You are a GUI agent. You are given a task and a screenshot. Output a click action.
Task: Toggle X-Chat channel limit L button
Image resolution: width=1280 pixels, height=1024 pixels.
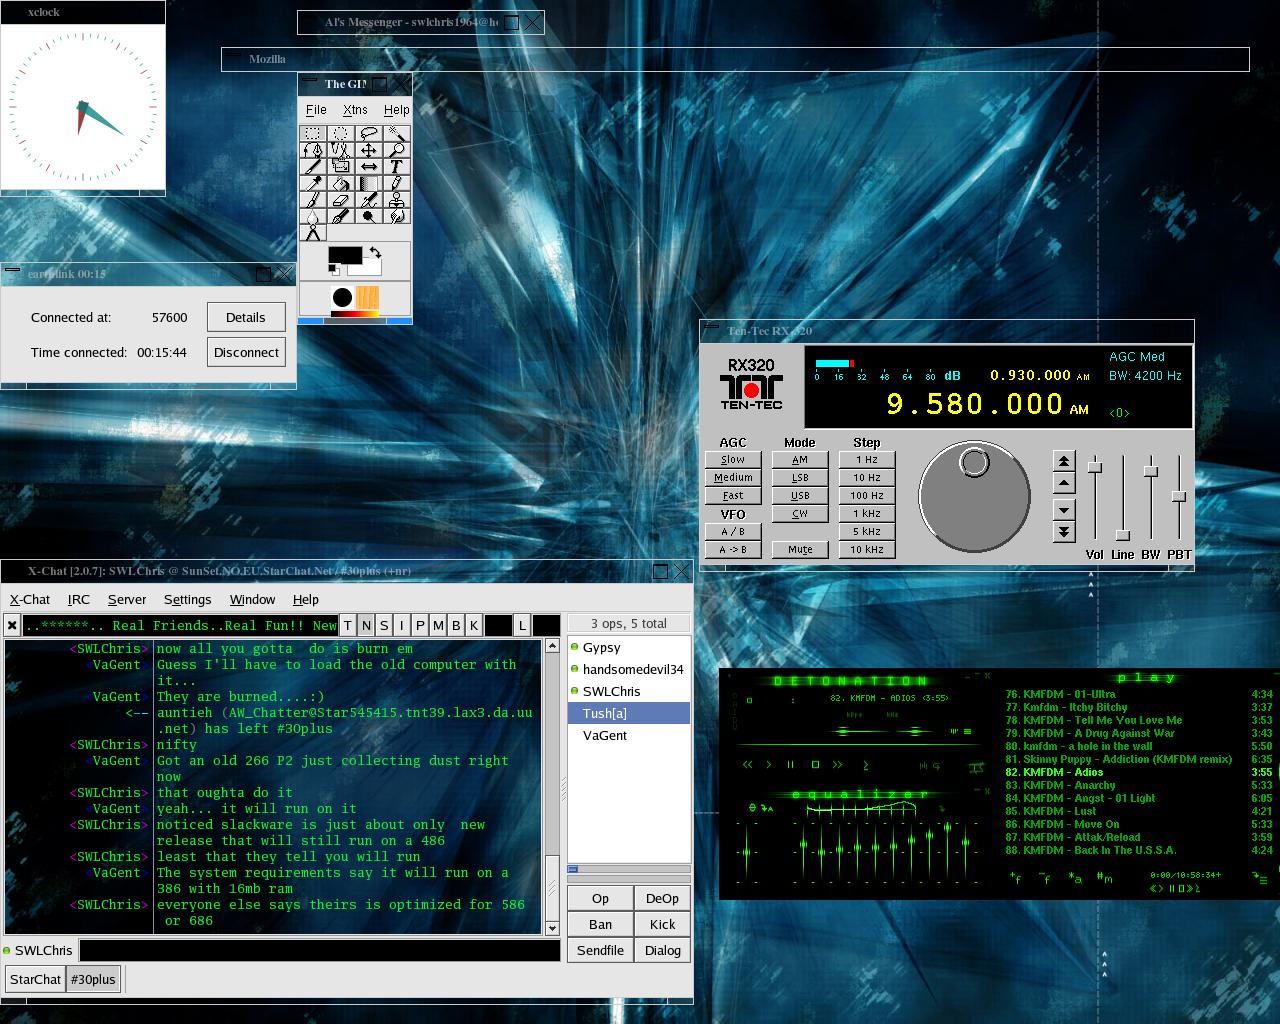coord(522,625)
